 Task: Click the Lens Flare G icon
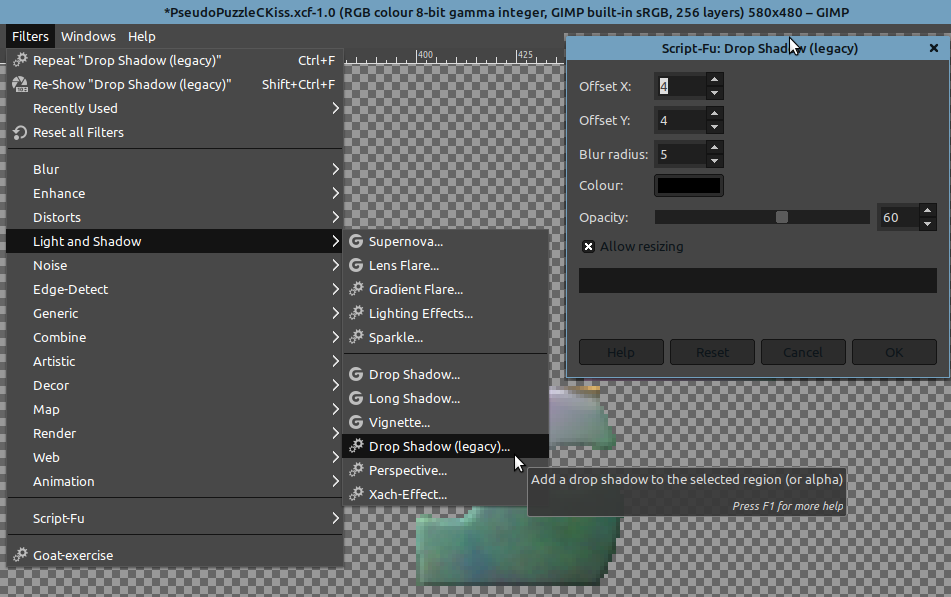pyautogui.click(x=355, y=265)
